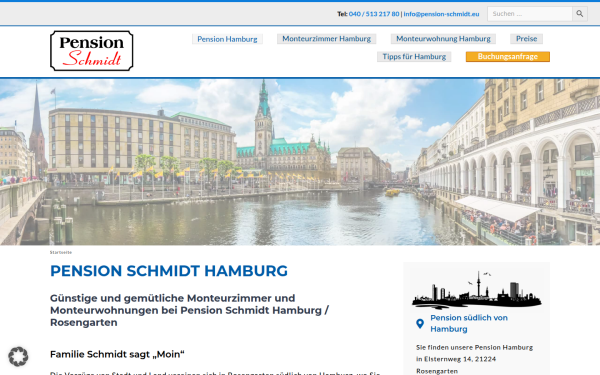The image size is (600, 375).
Task: Open the cookie settings gear icon
Action: (18, 356)
